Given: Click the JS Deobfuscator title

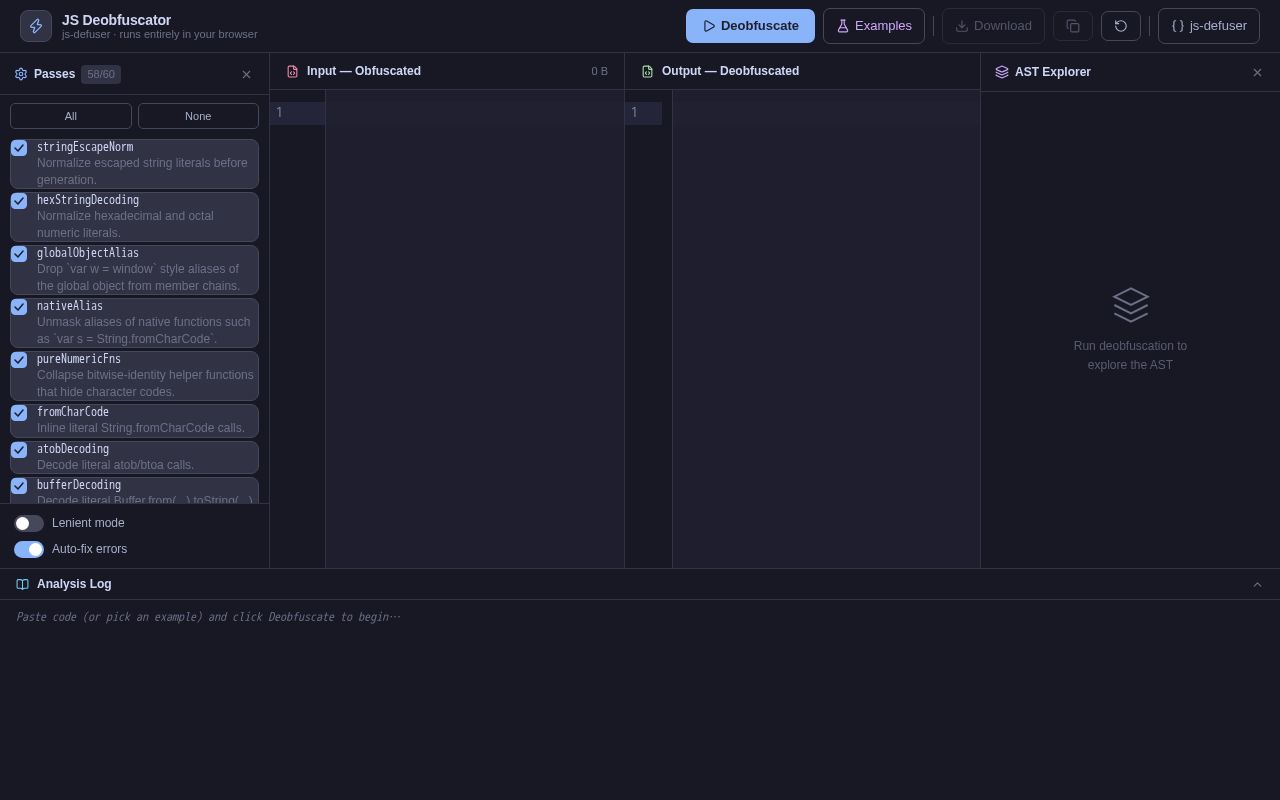Looking at the screenshot, I should click(x=116, y=20).
